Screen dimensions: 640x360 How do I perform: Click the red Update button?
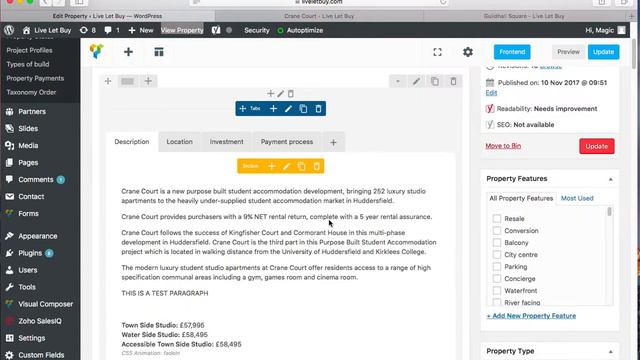coord(596,146)
